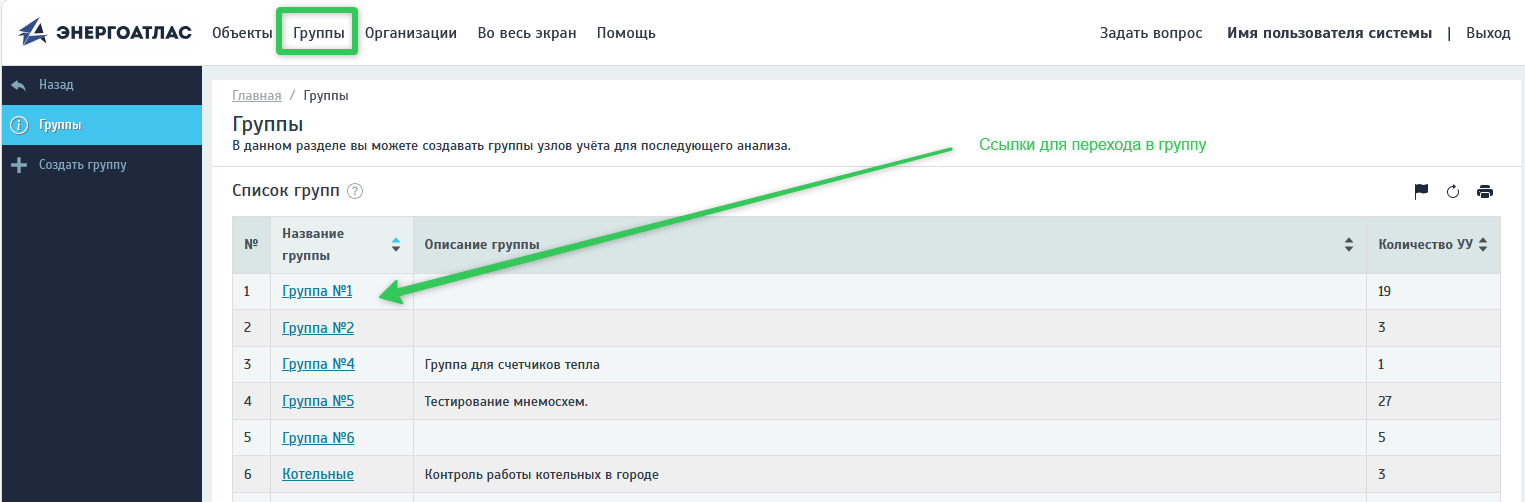1525x502 pixels.
Task: Open the Группа №6 link
Action: (318, 438)
